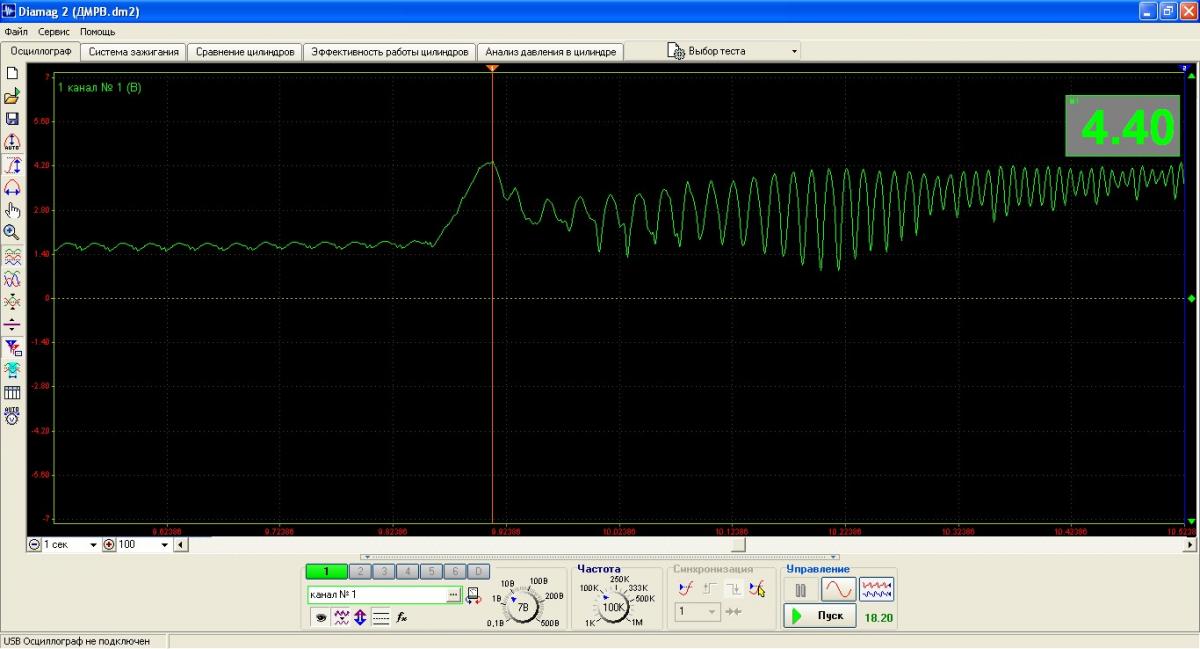Screen dimensions: 1200x649
Task: Open the channel name browse '...' button
Action: [455, 594]
